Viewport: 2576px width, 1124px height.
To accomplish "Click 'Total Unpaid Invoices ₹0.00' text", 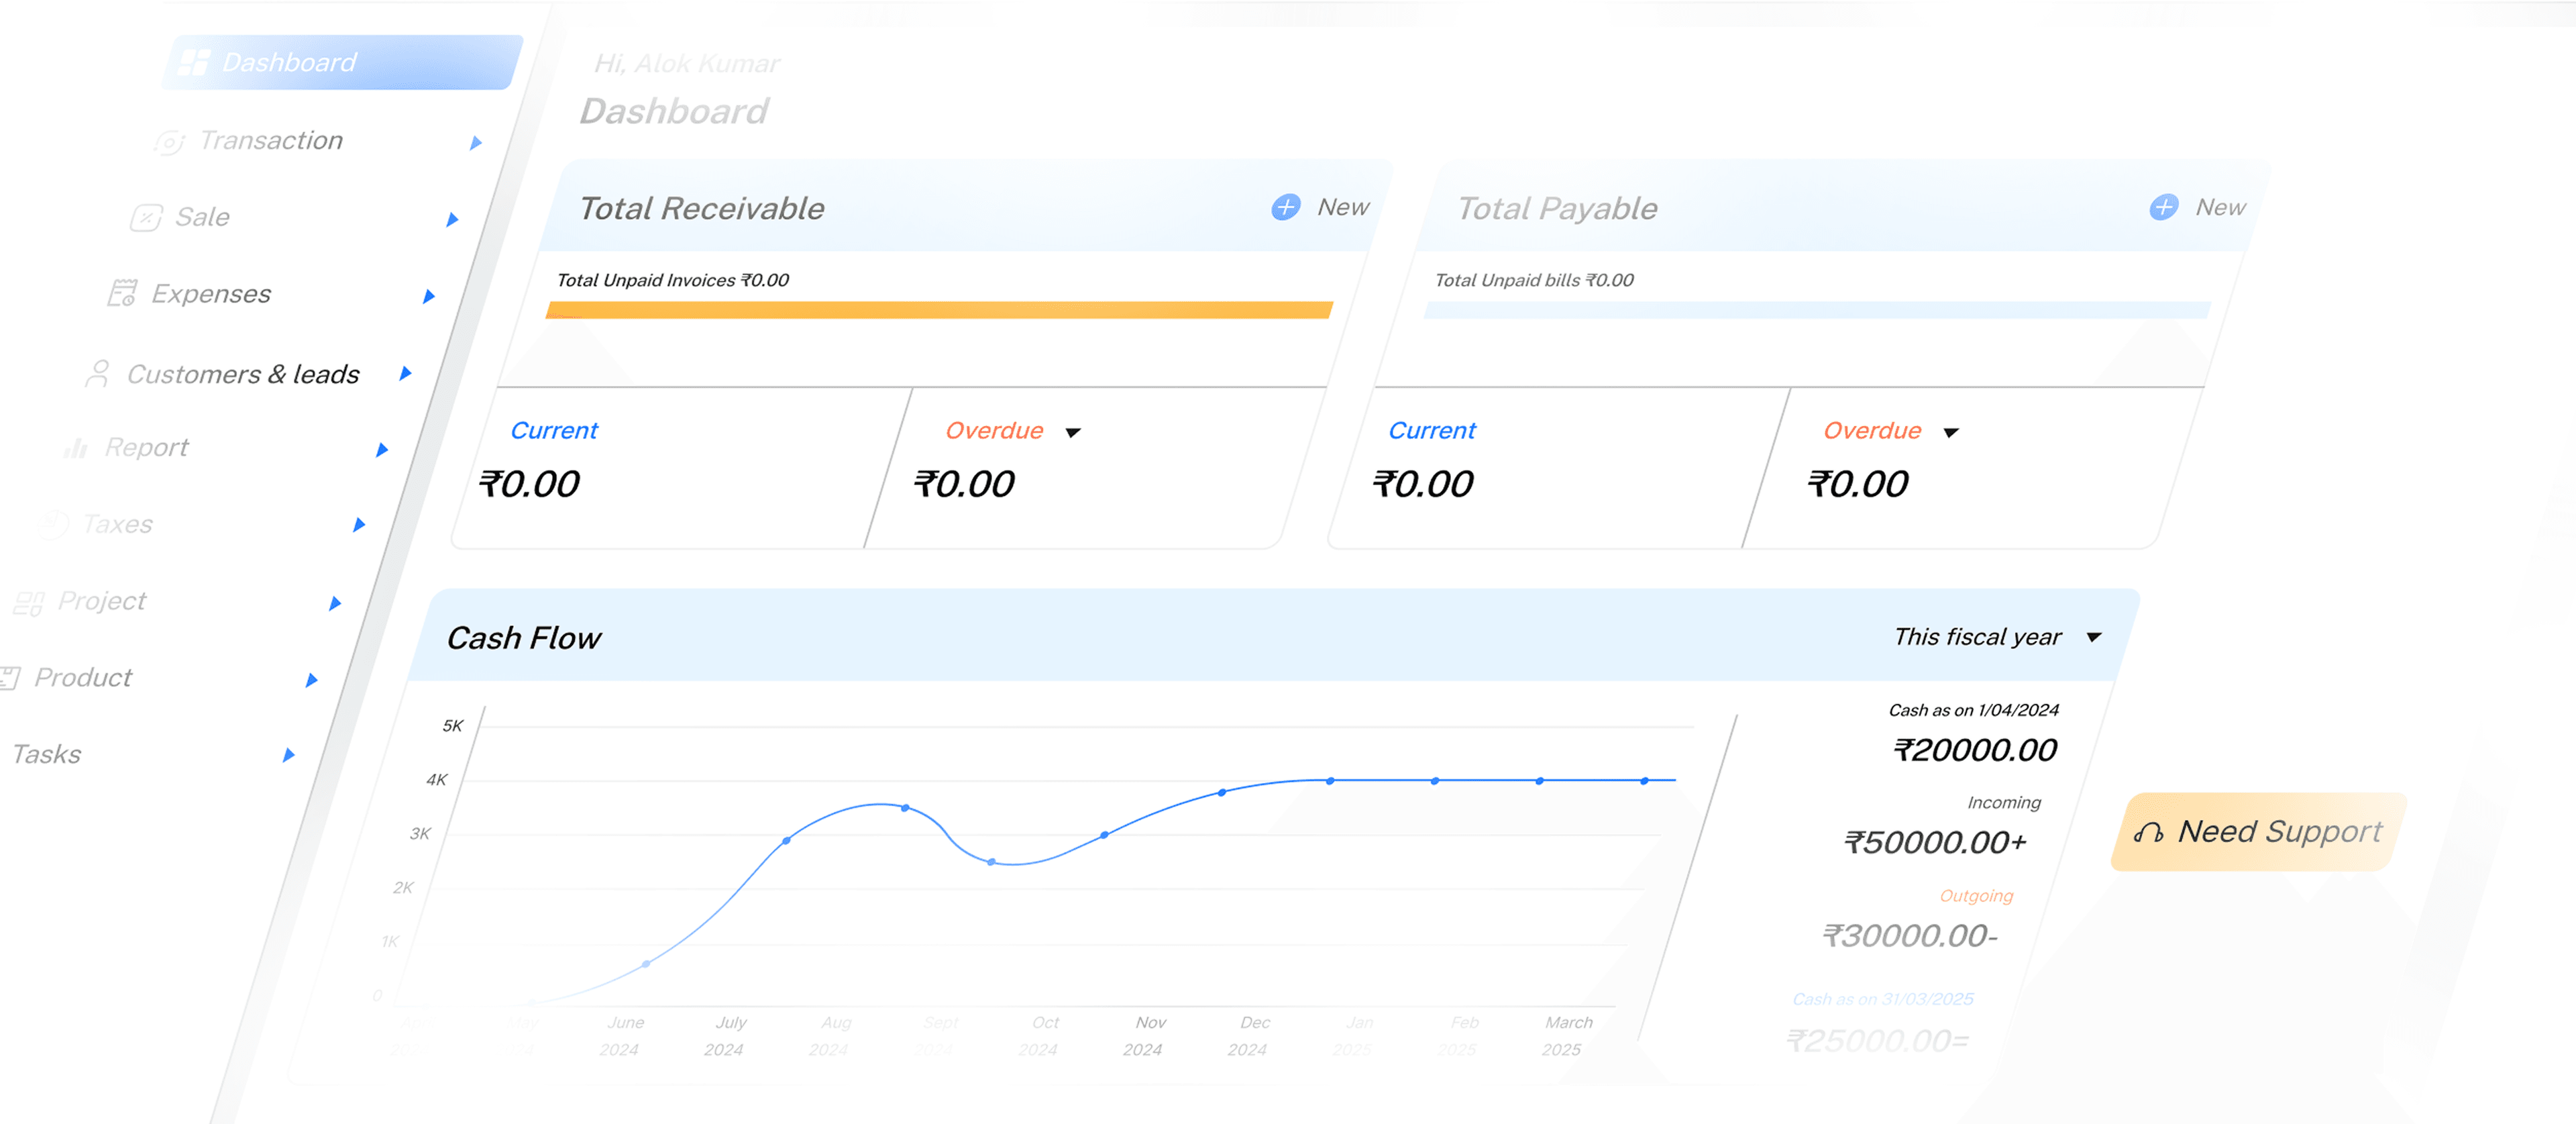I will [x=673, y=280].
